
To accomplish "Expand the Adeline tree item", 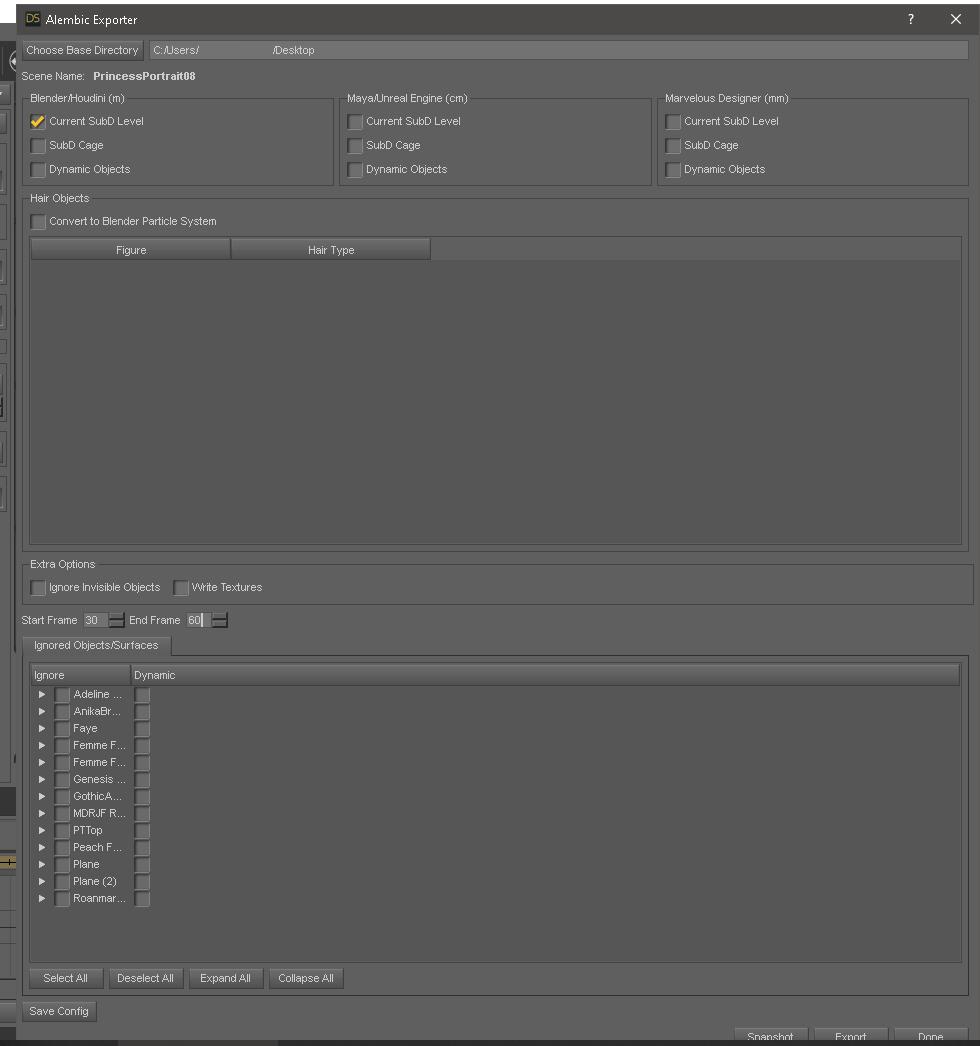I will click(42, 694).
